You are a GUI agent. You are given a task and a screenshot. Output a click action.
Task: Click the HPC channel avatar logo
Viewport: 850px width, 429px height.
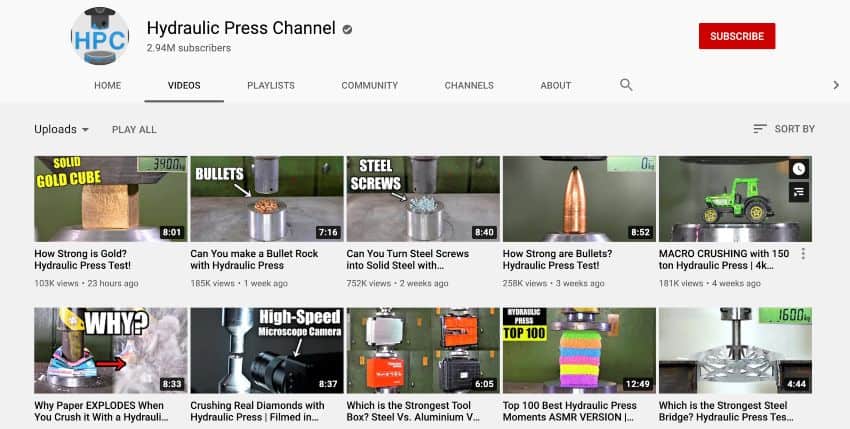[100, 36]
